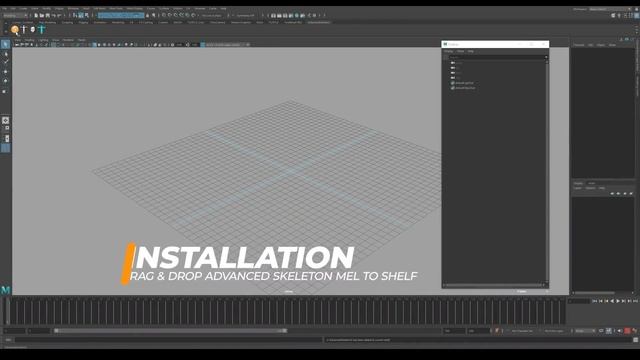
Task: Switch to single perspective view layout
Action: click(x=5, y=120)
